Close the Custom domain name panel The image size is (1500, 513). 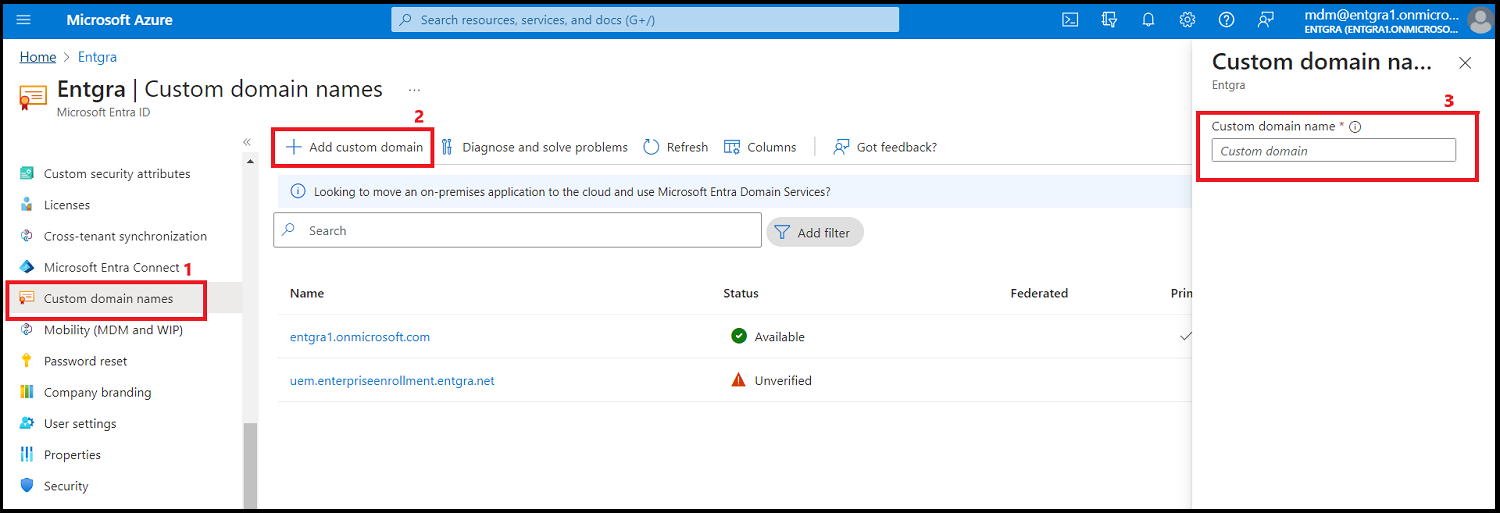[1465, 63]
